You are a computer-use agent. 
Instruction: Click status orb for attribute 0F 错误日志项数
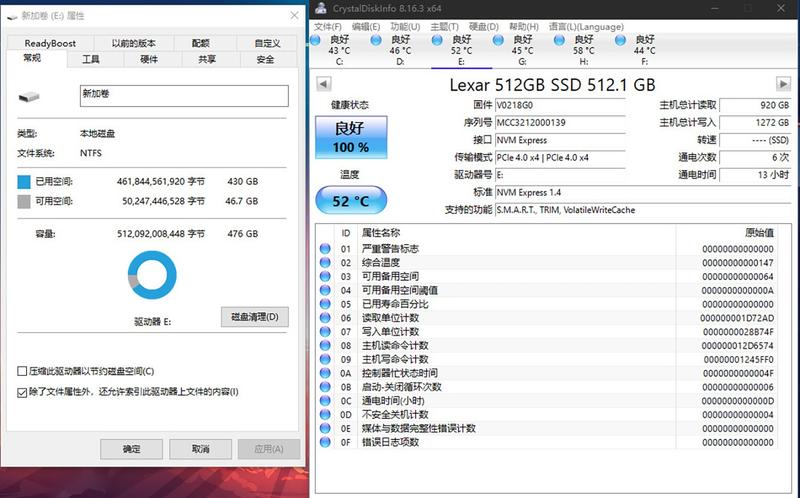(325, 442)
